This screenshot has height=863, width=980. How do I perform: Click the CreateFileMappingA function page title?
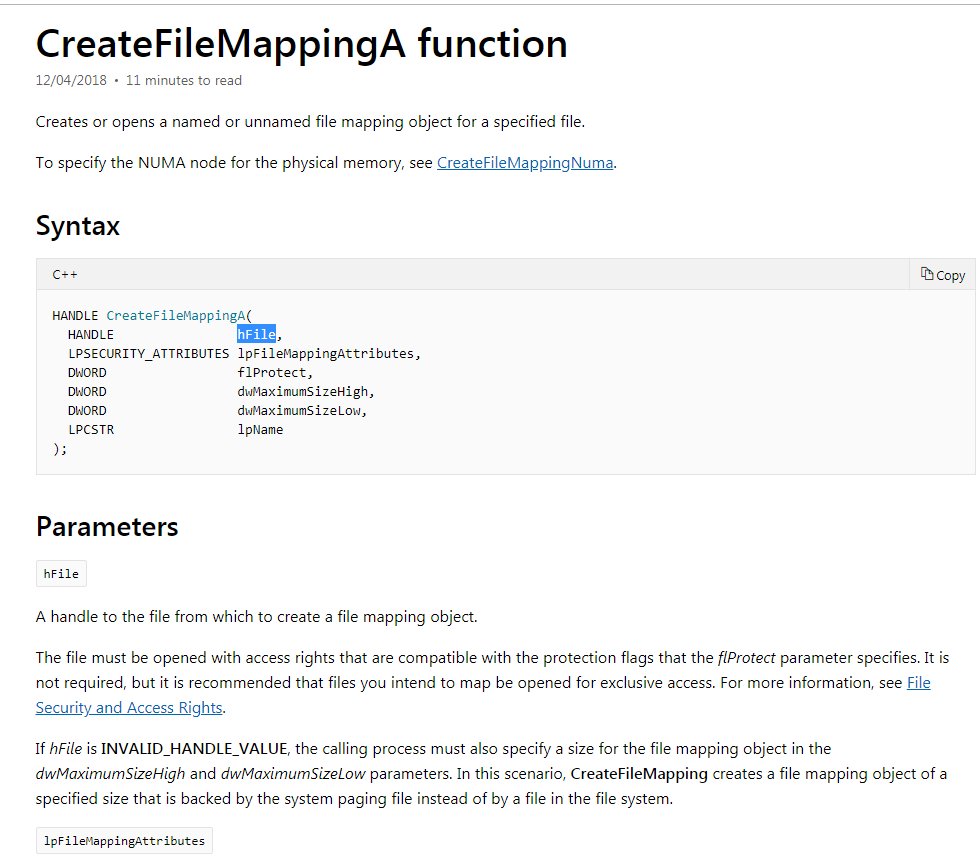pos(301,43)
